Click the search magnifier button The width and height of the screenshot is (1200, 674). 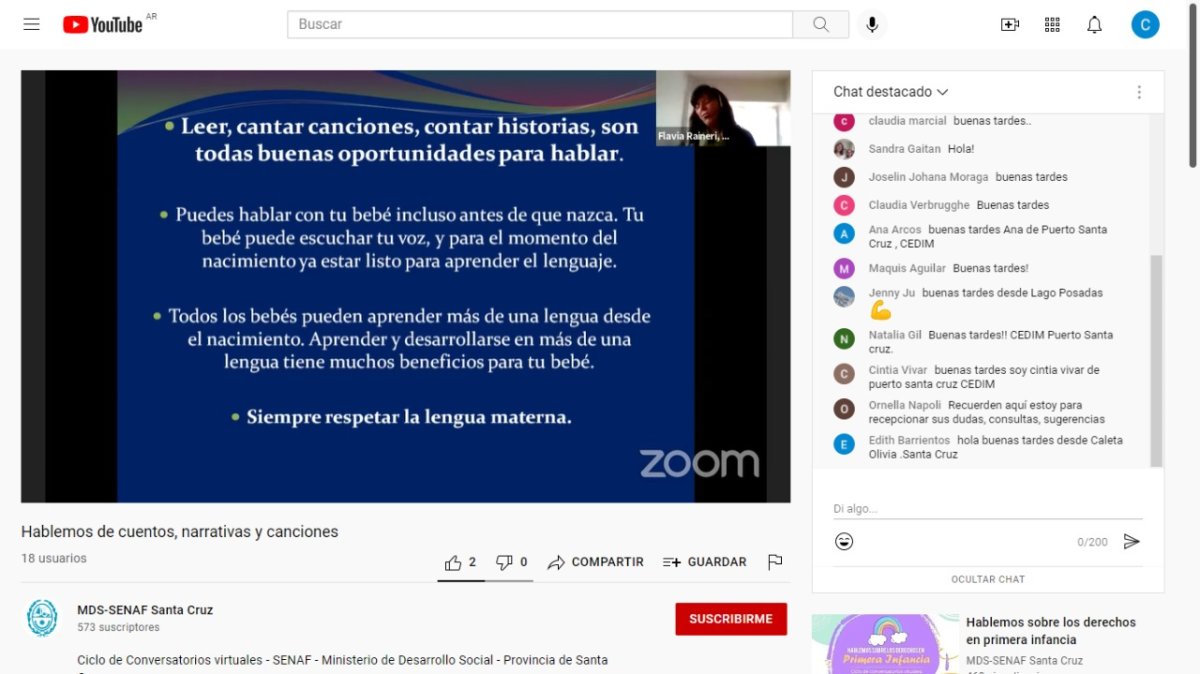821,24
